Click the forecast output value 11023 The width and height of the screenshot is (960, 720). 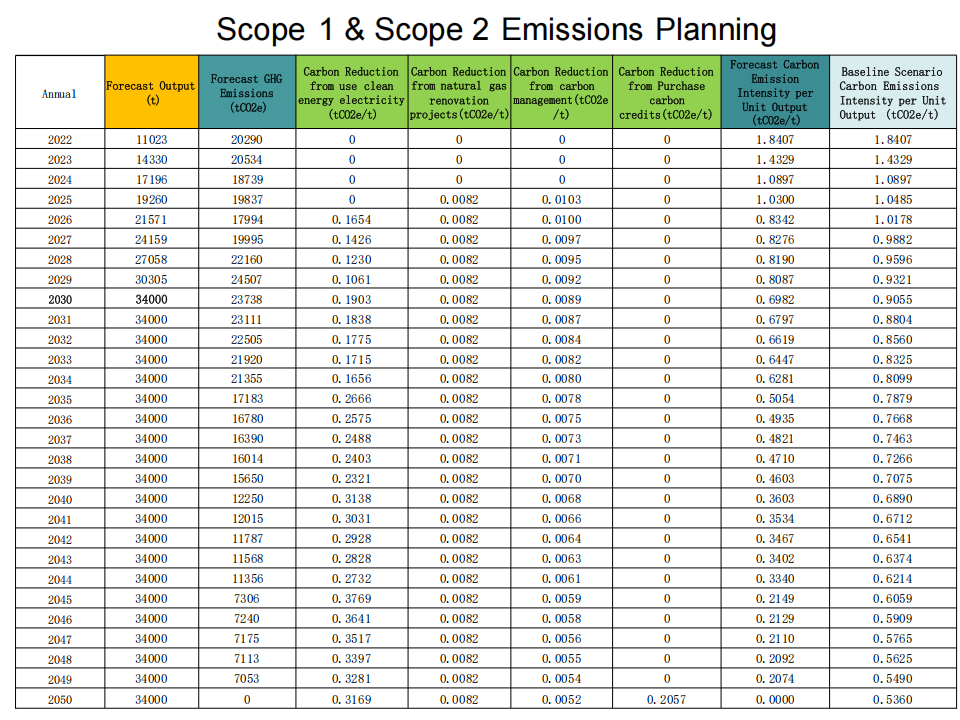(x=152, y=139)
